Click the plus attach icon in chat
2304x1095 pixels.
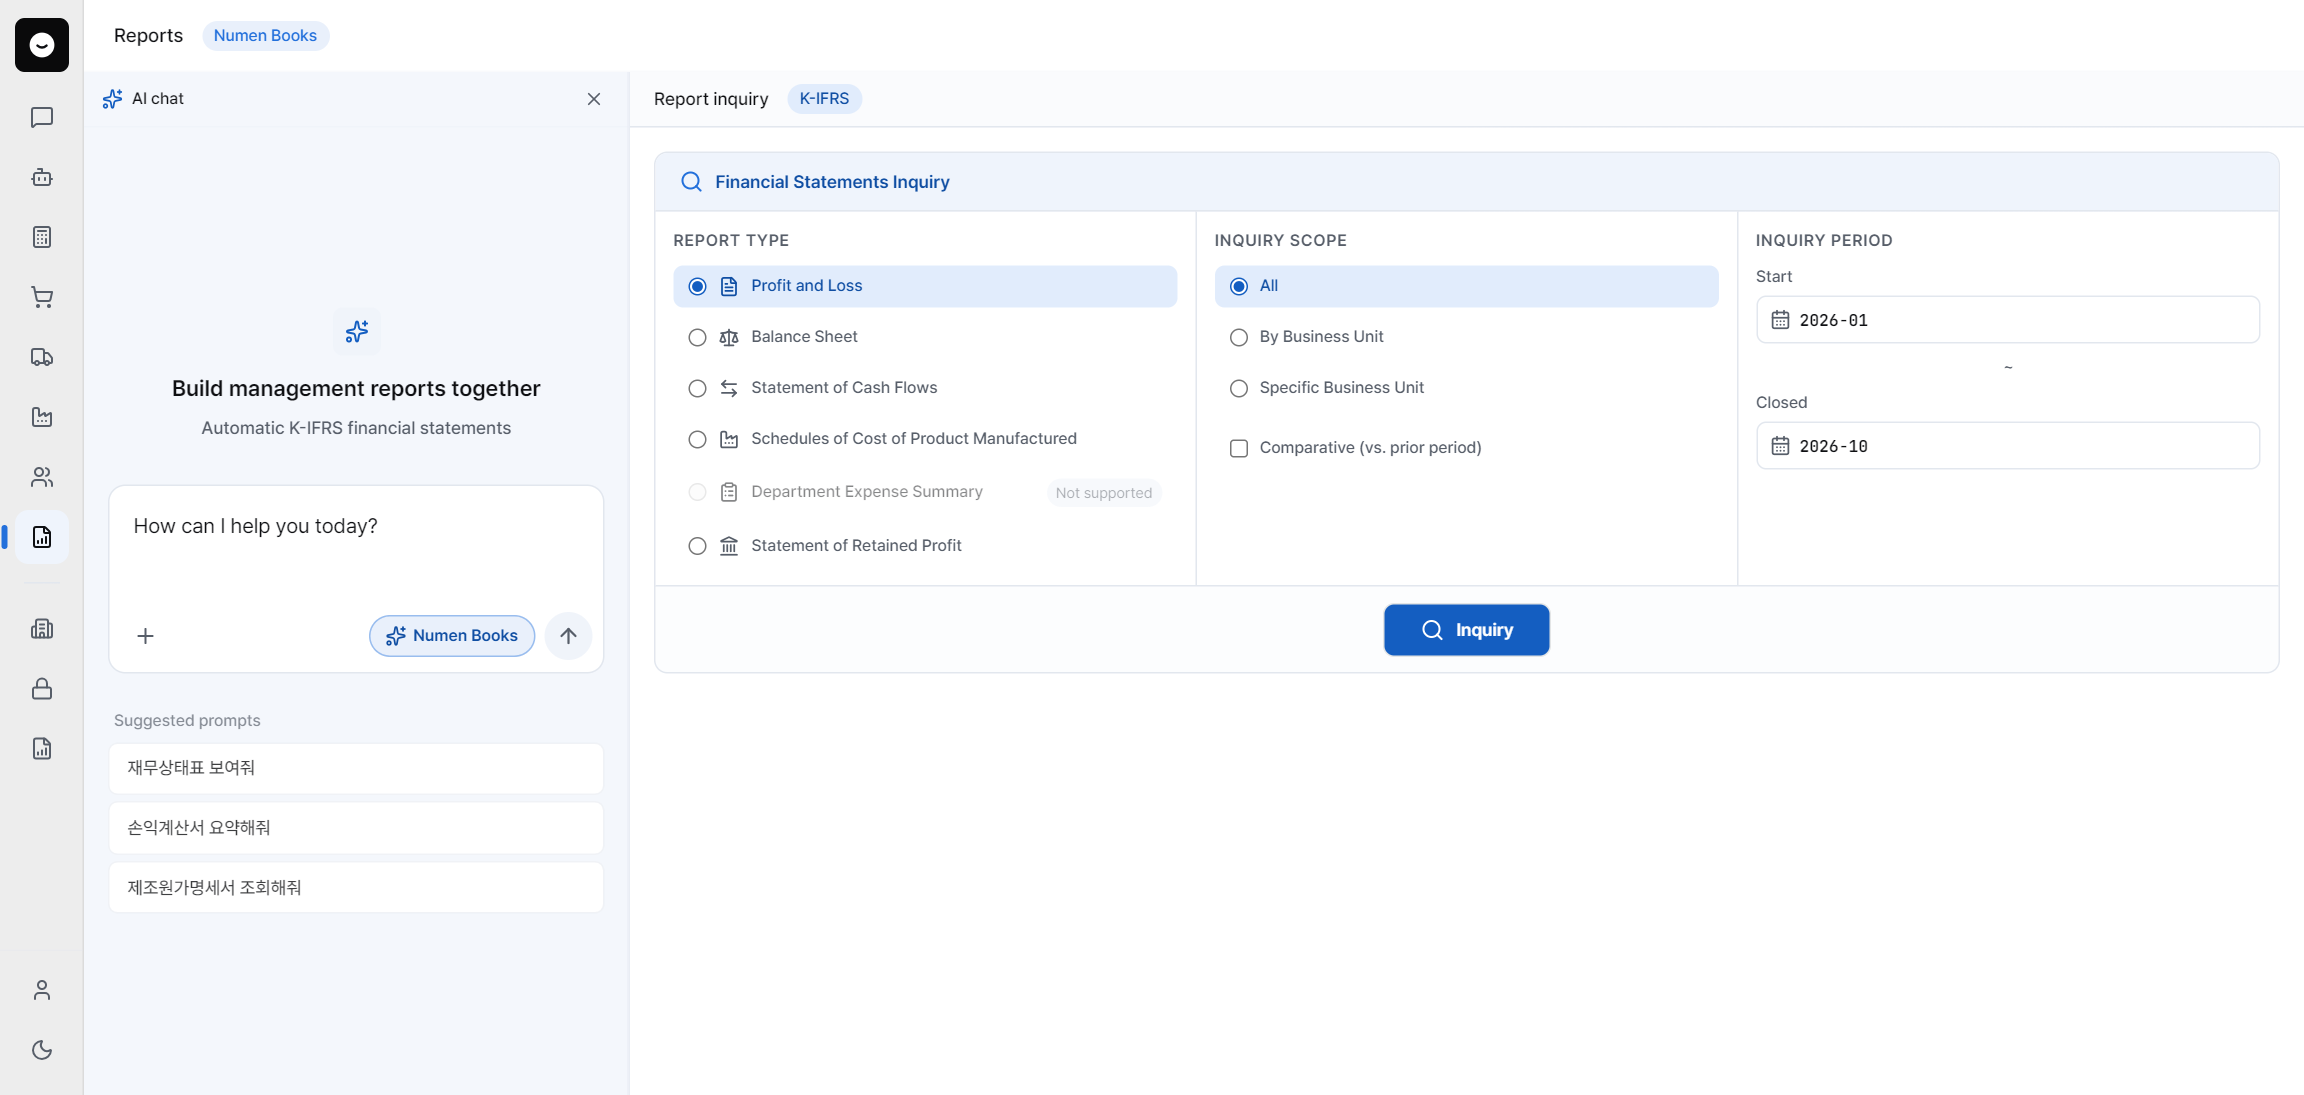tap(145, 636)
